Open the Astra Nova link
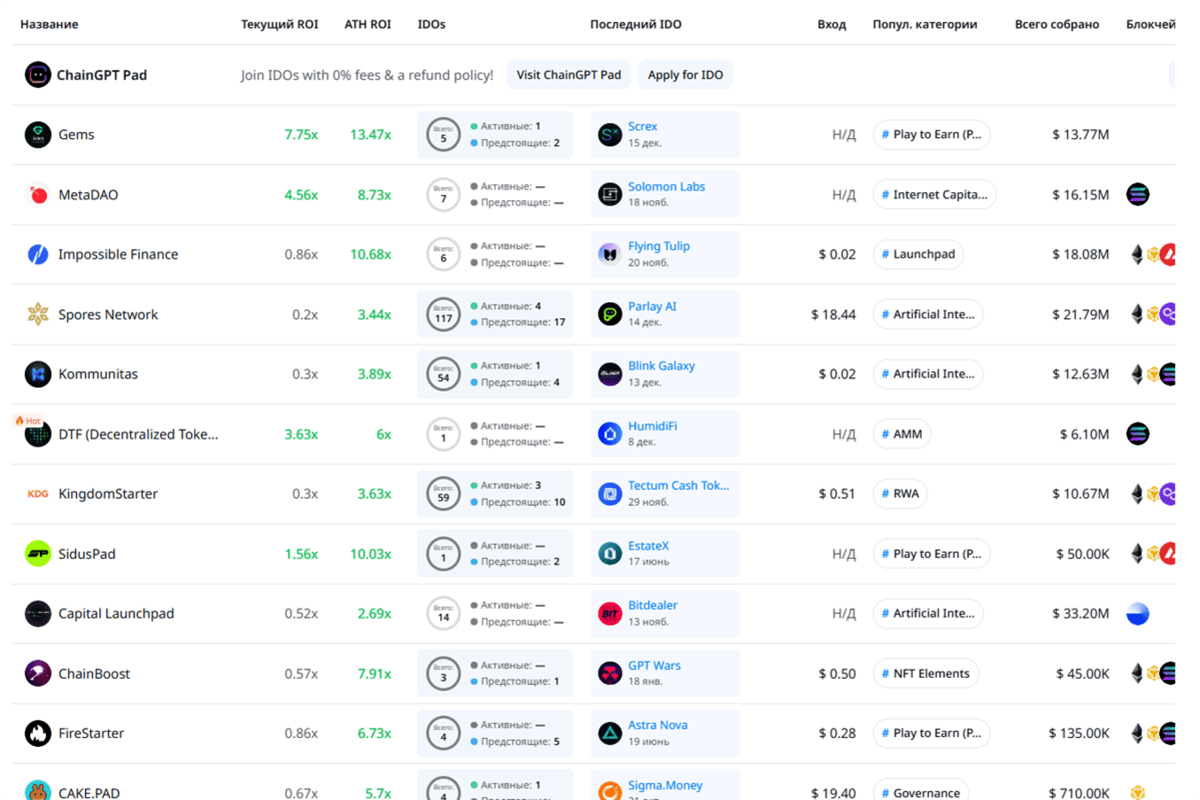The width and height of the screenshot is (1200, 800). coord(657,724)
